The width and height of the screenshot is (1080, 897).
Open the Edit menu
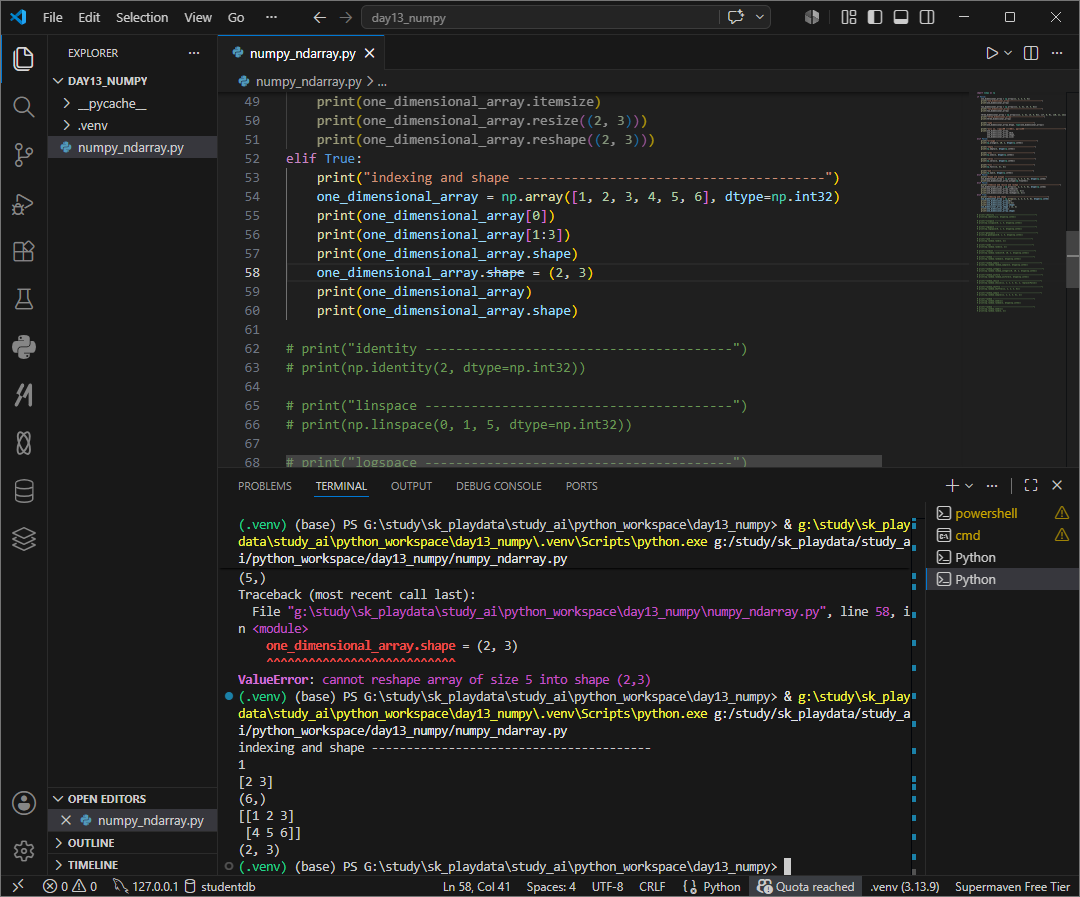point(89,17)
